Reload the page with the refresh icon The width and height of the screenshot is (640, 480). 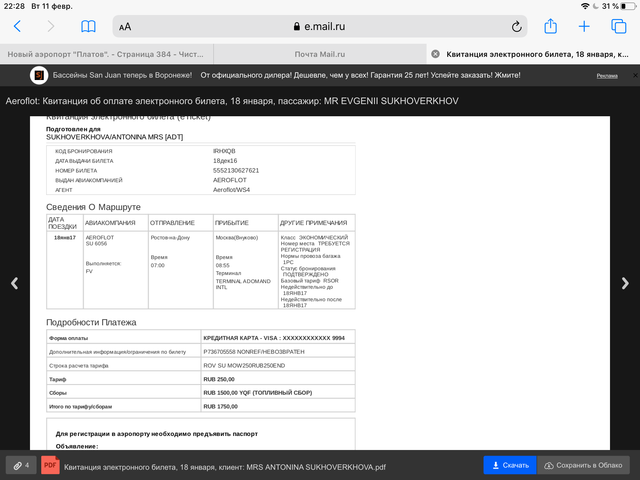tap(517, 27)
